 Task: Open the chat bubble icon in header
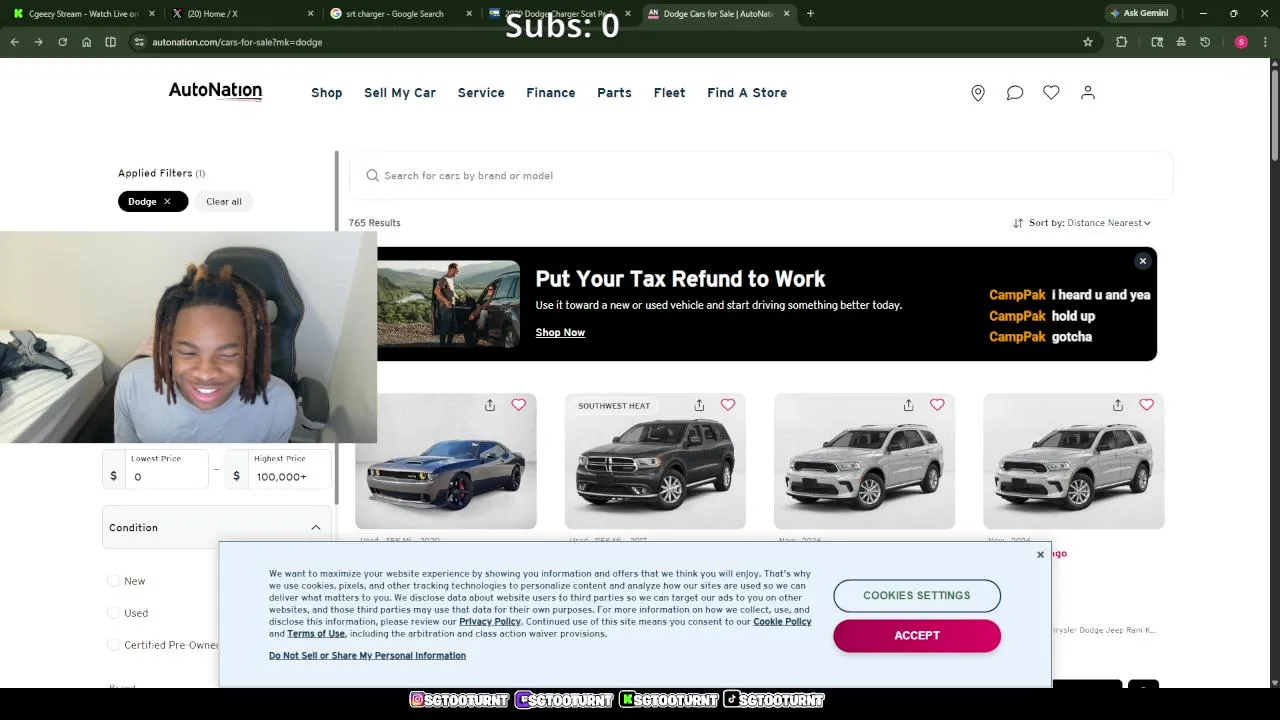click(1015, 93)
